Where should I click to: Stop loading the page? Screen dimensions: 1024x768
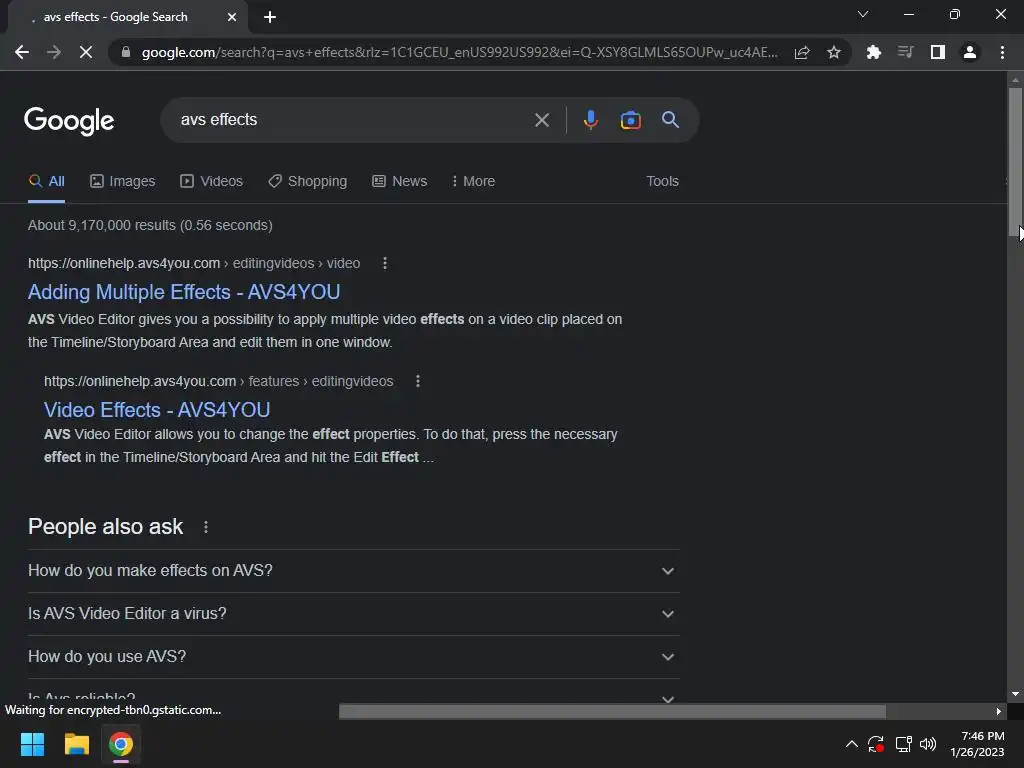(86, 52)
